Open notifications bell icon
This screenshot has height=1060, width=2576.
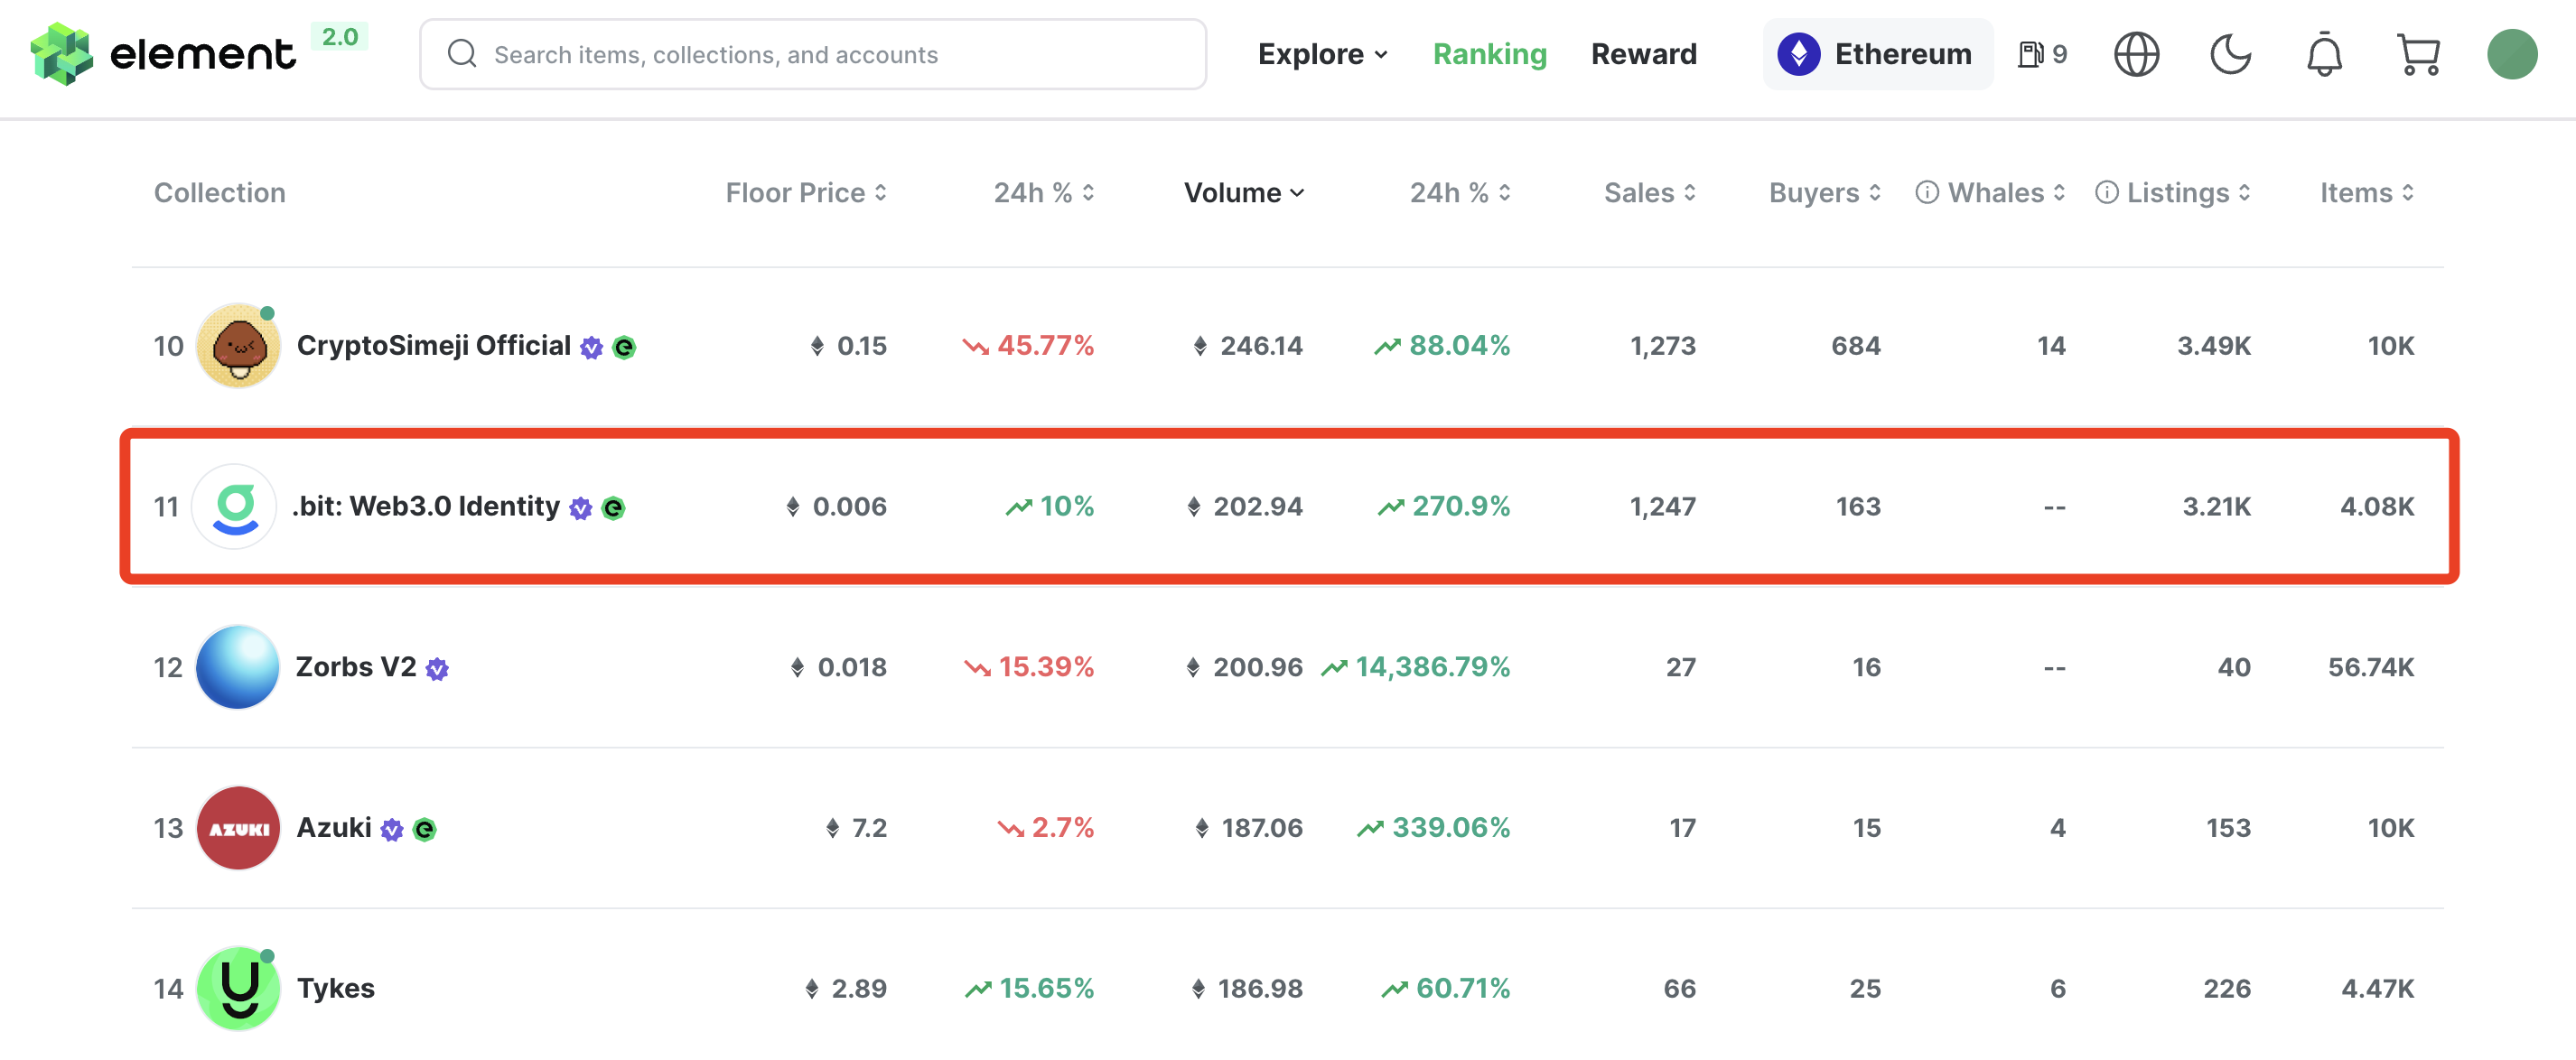click(2324, 54)
